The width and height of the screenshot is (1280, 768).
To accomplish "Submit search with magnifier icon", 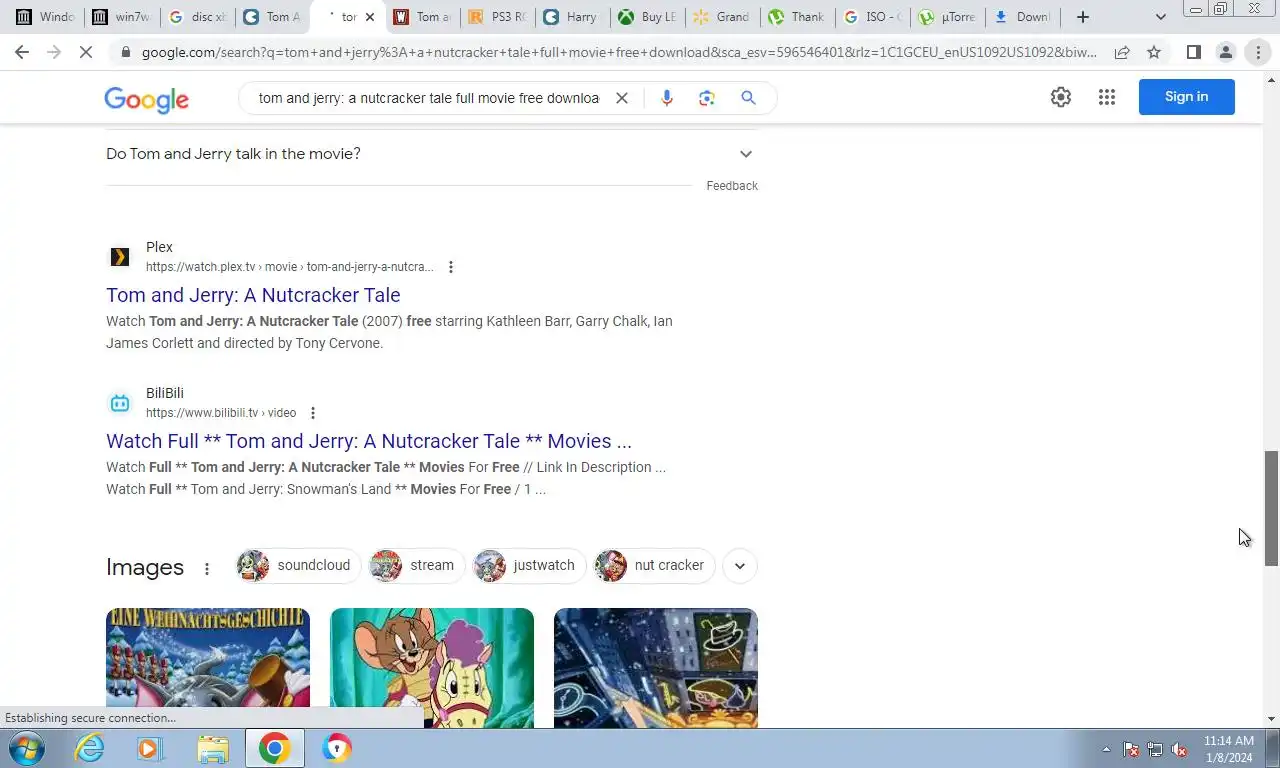I will pyautogui.click(x=748, y=98).
